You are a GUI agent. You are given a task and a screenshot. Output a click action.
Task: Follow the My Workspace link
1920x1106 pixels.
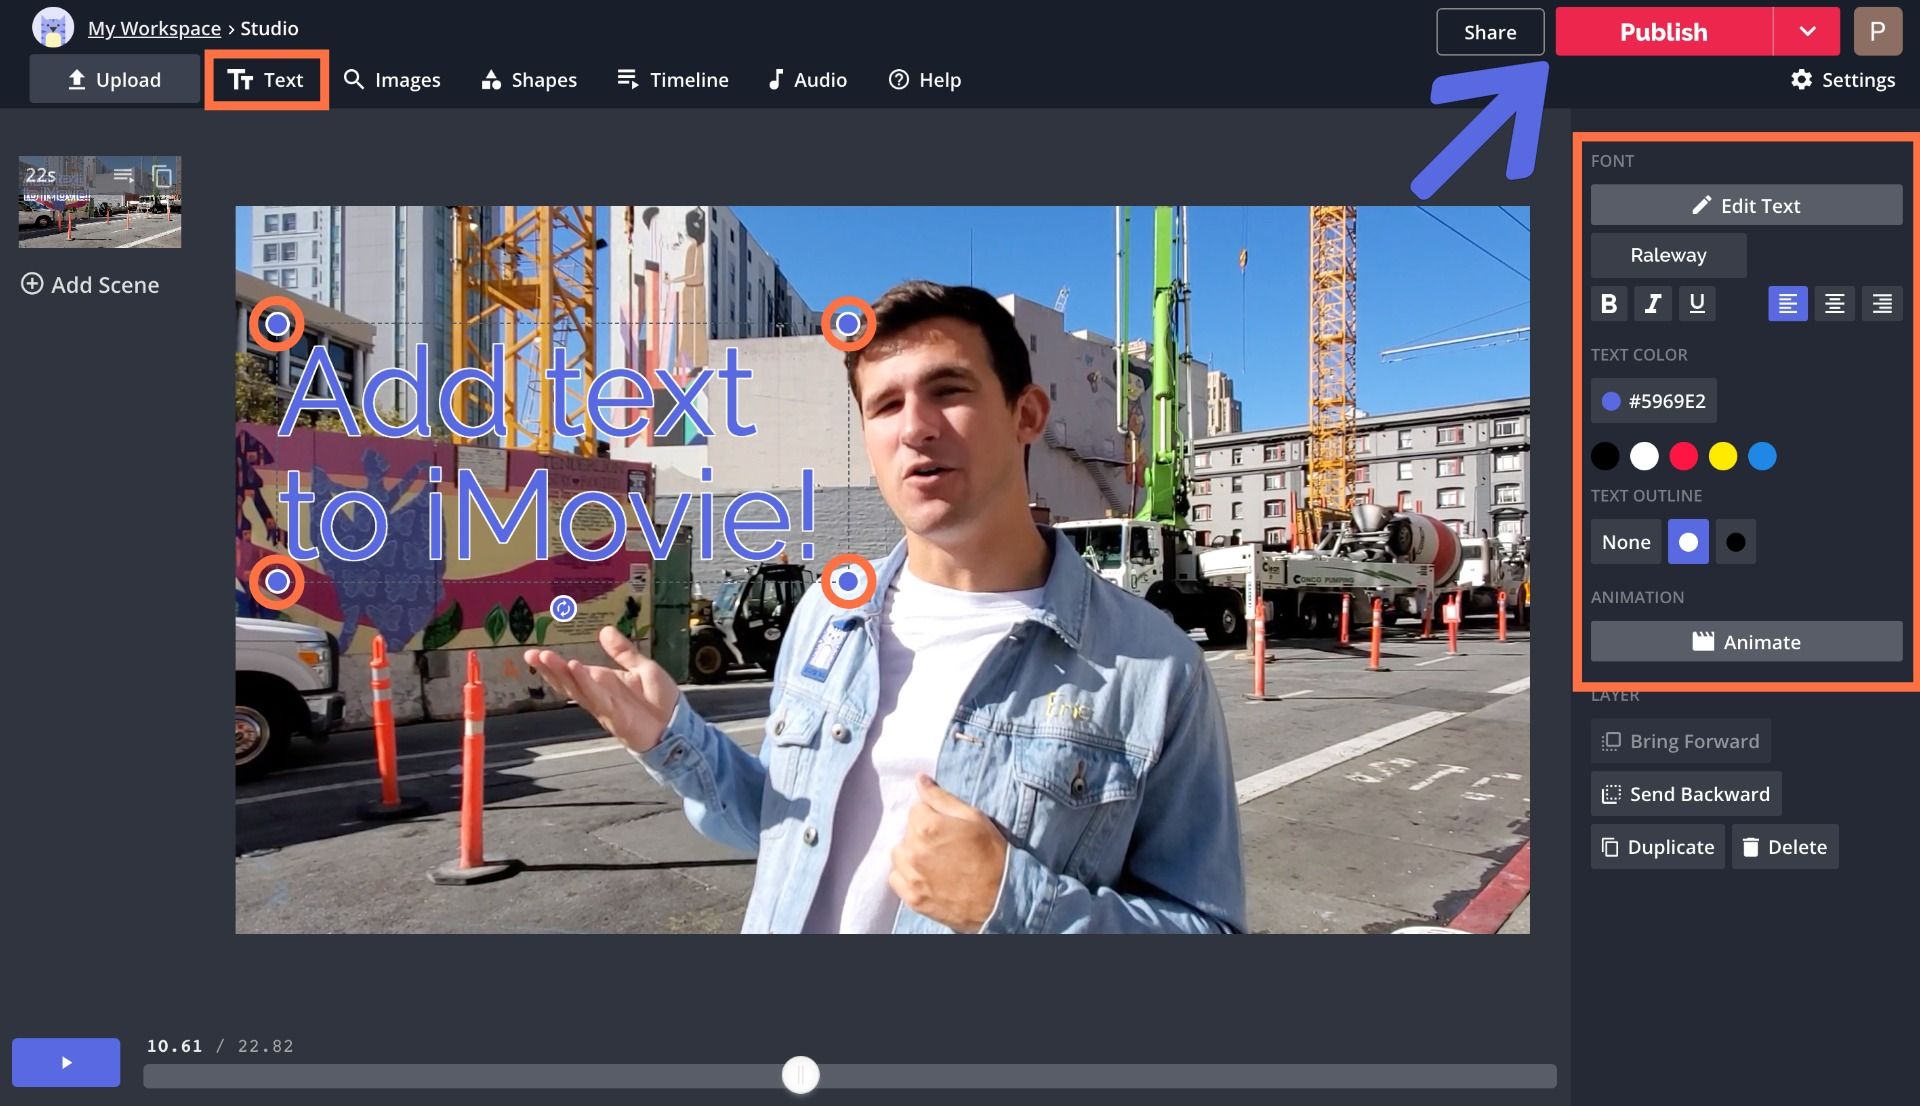click(x=154, y=28)
